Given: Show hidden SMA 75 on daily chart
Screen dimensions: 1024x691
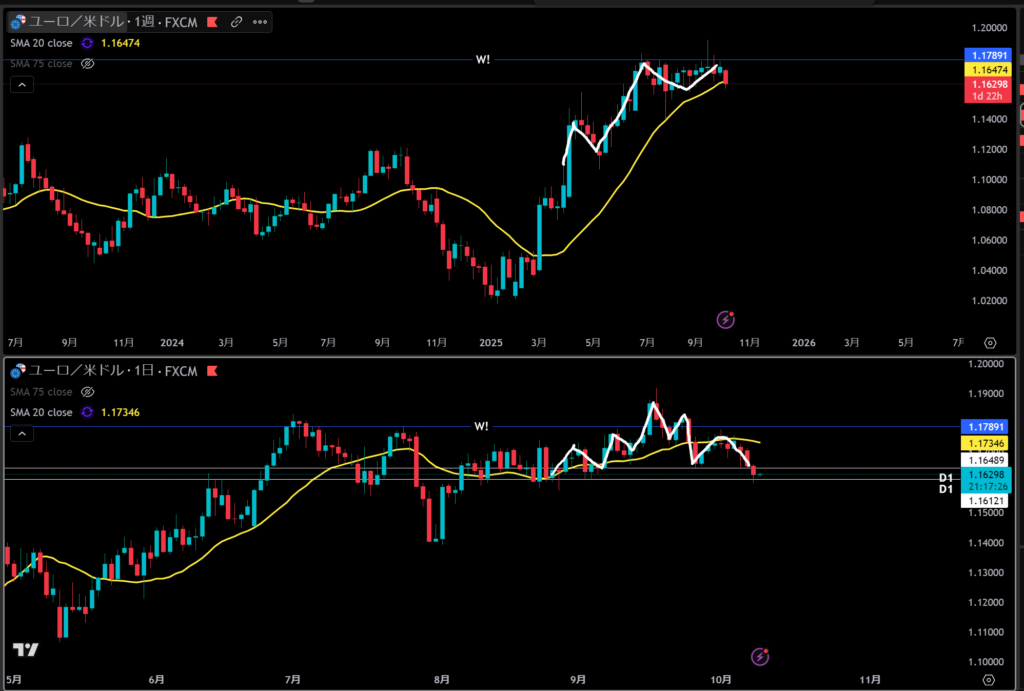Looking at the screenshot, I should coord(87,392).
